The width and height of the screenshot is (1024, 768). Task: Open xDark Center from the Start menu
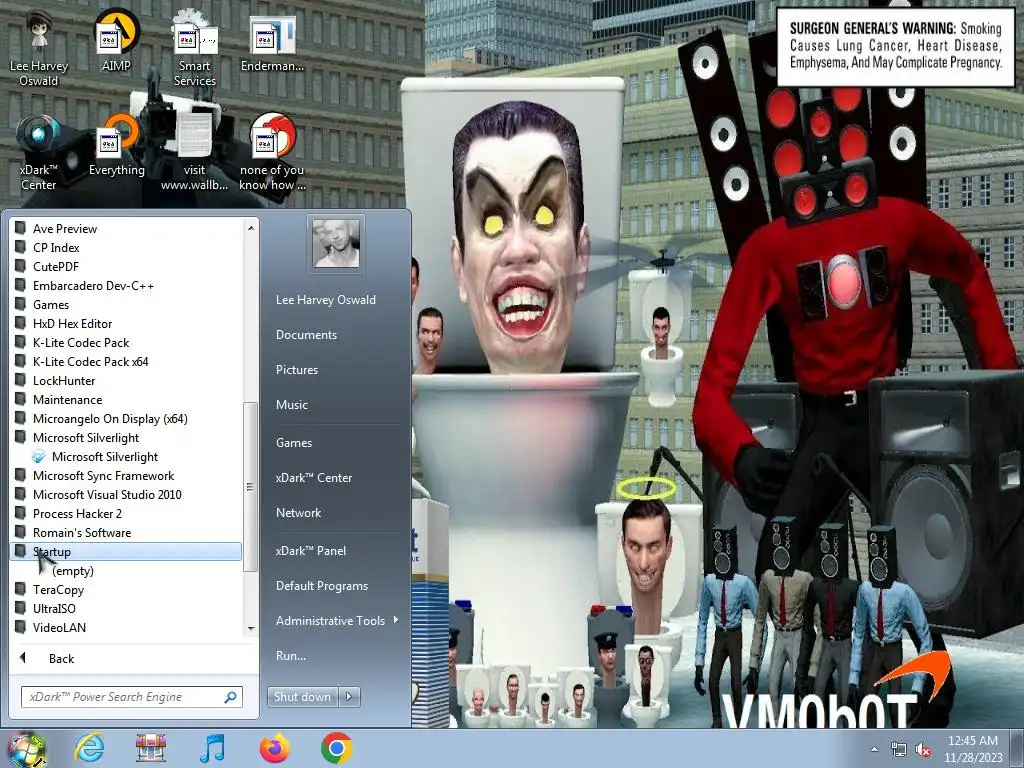(x=313, y=477)
